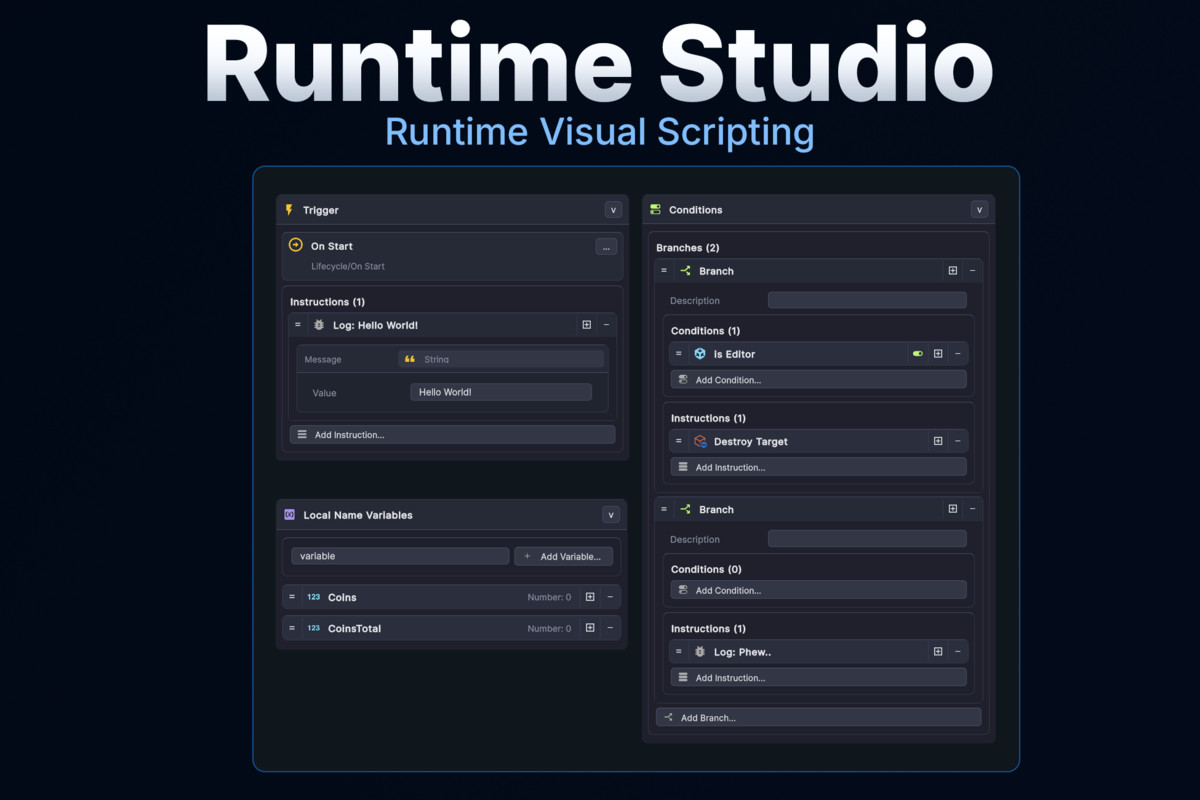Click Add Instruction in the Trigger panel
1200x800 pixels.
(452, 435)
